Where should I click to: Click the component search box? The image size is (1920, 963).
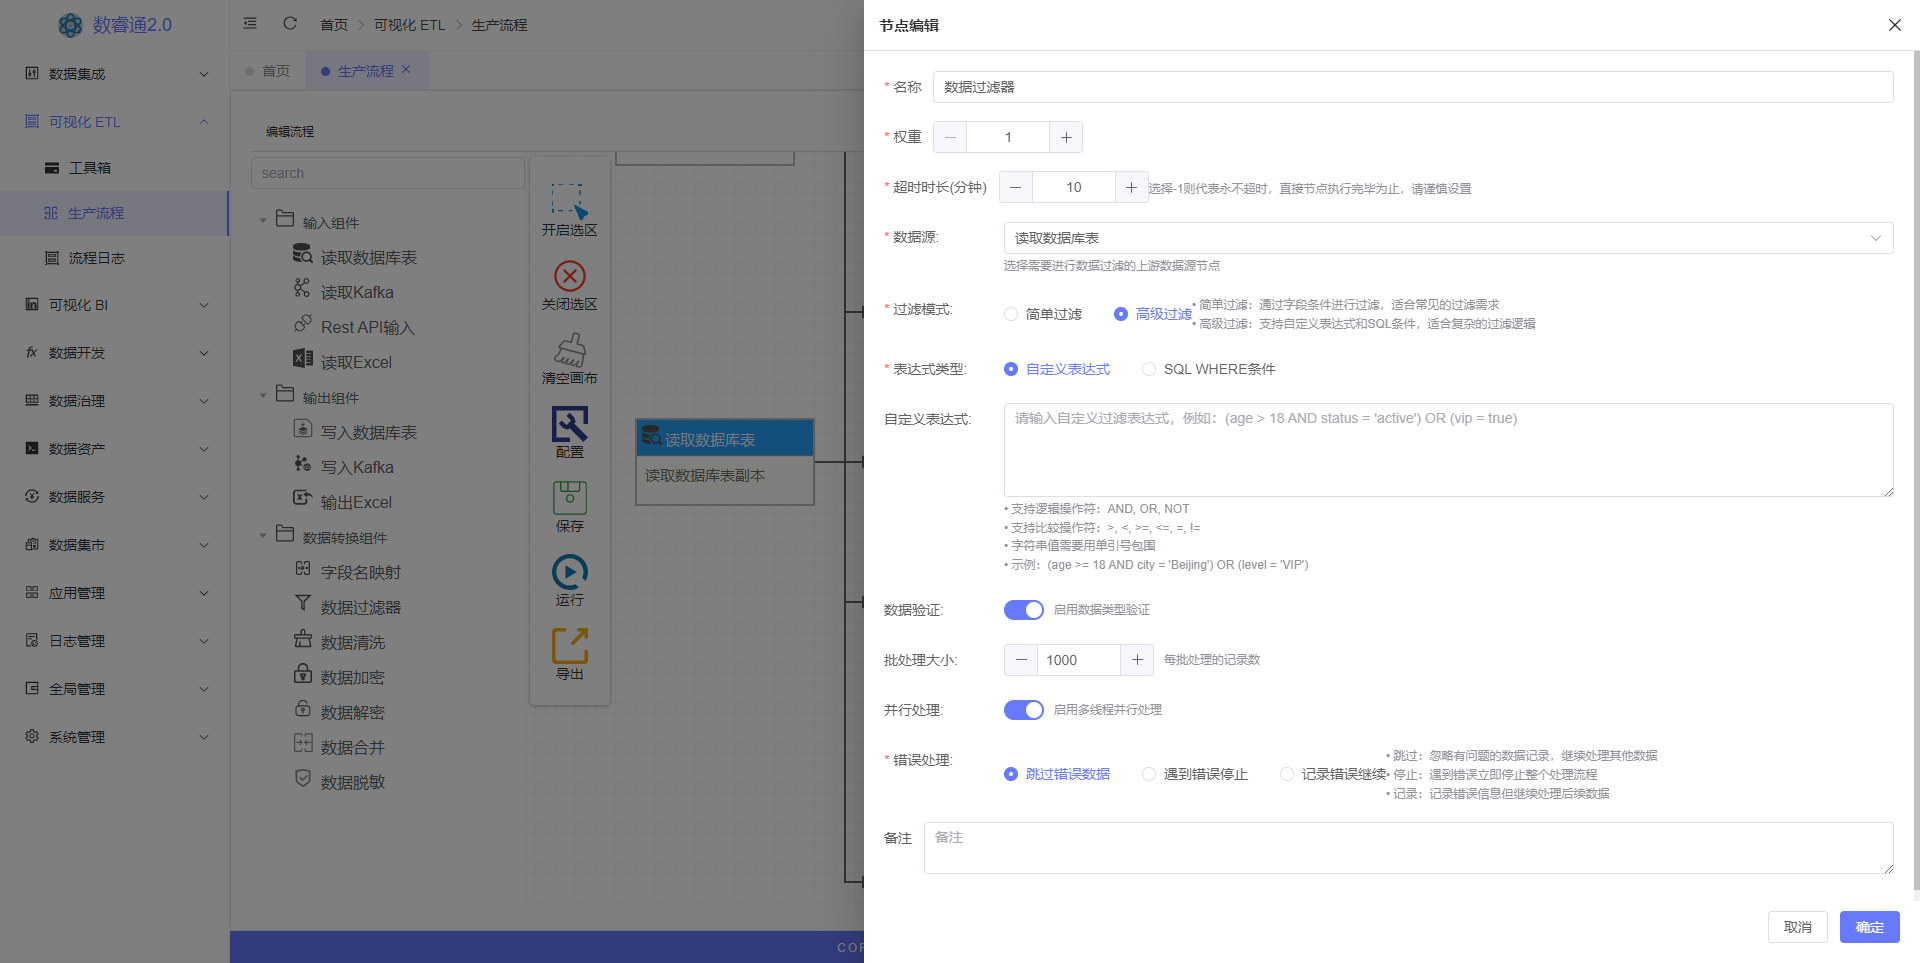point(388,173)
